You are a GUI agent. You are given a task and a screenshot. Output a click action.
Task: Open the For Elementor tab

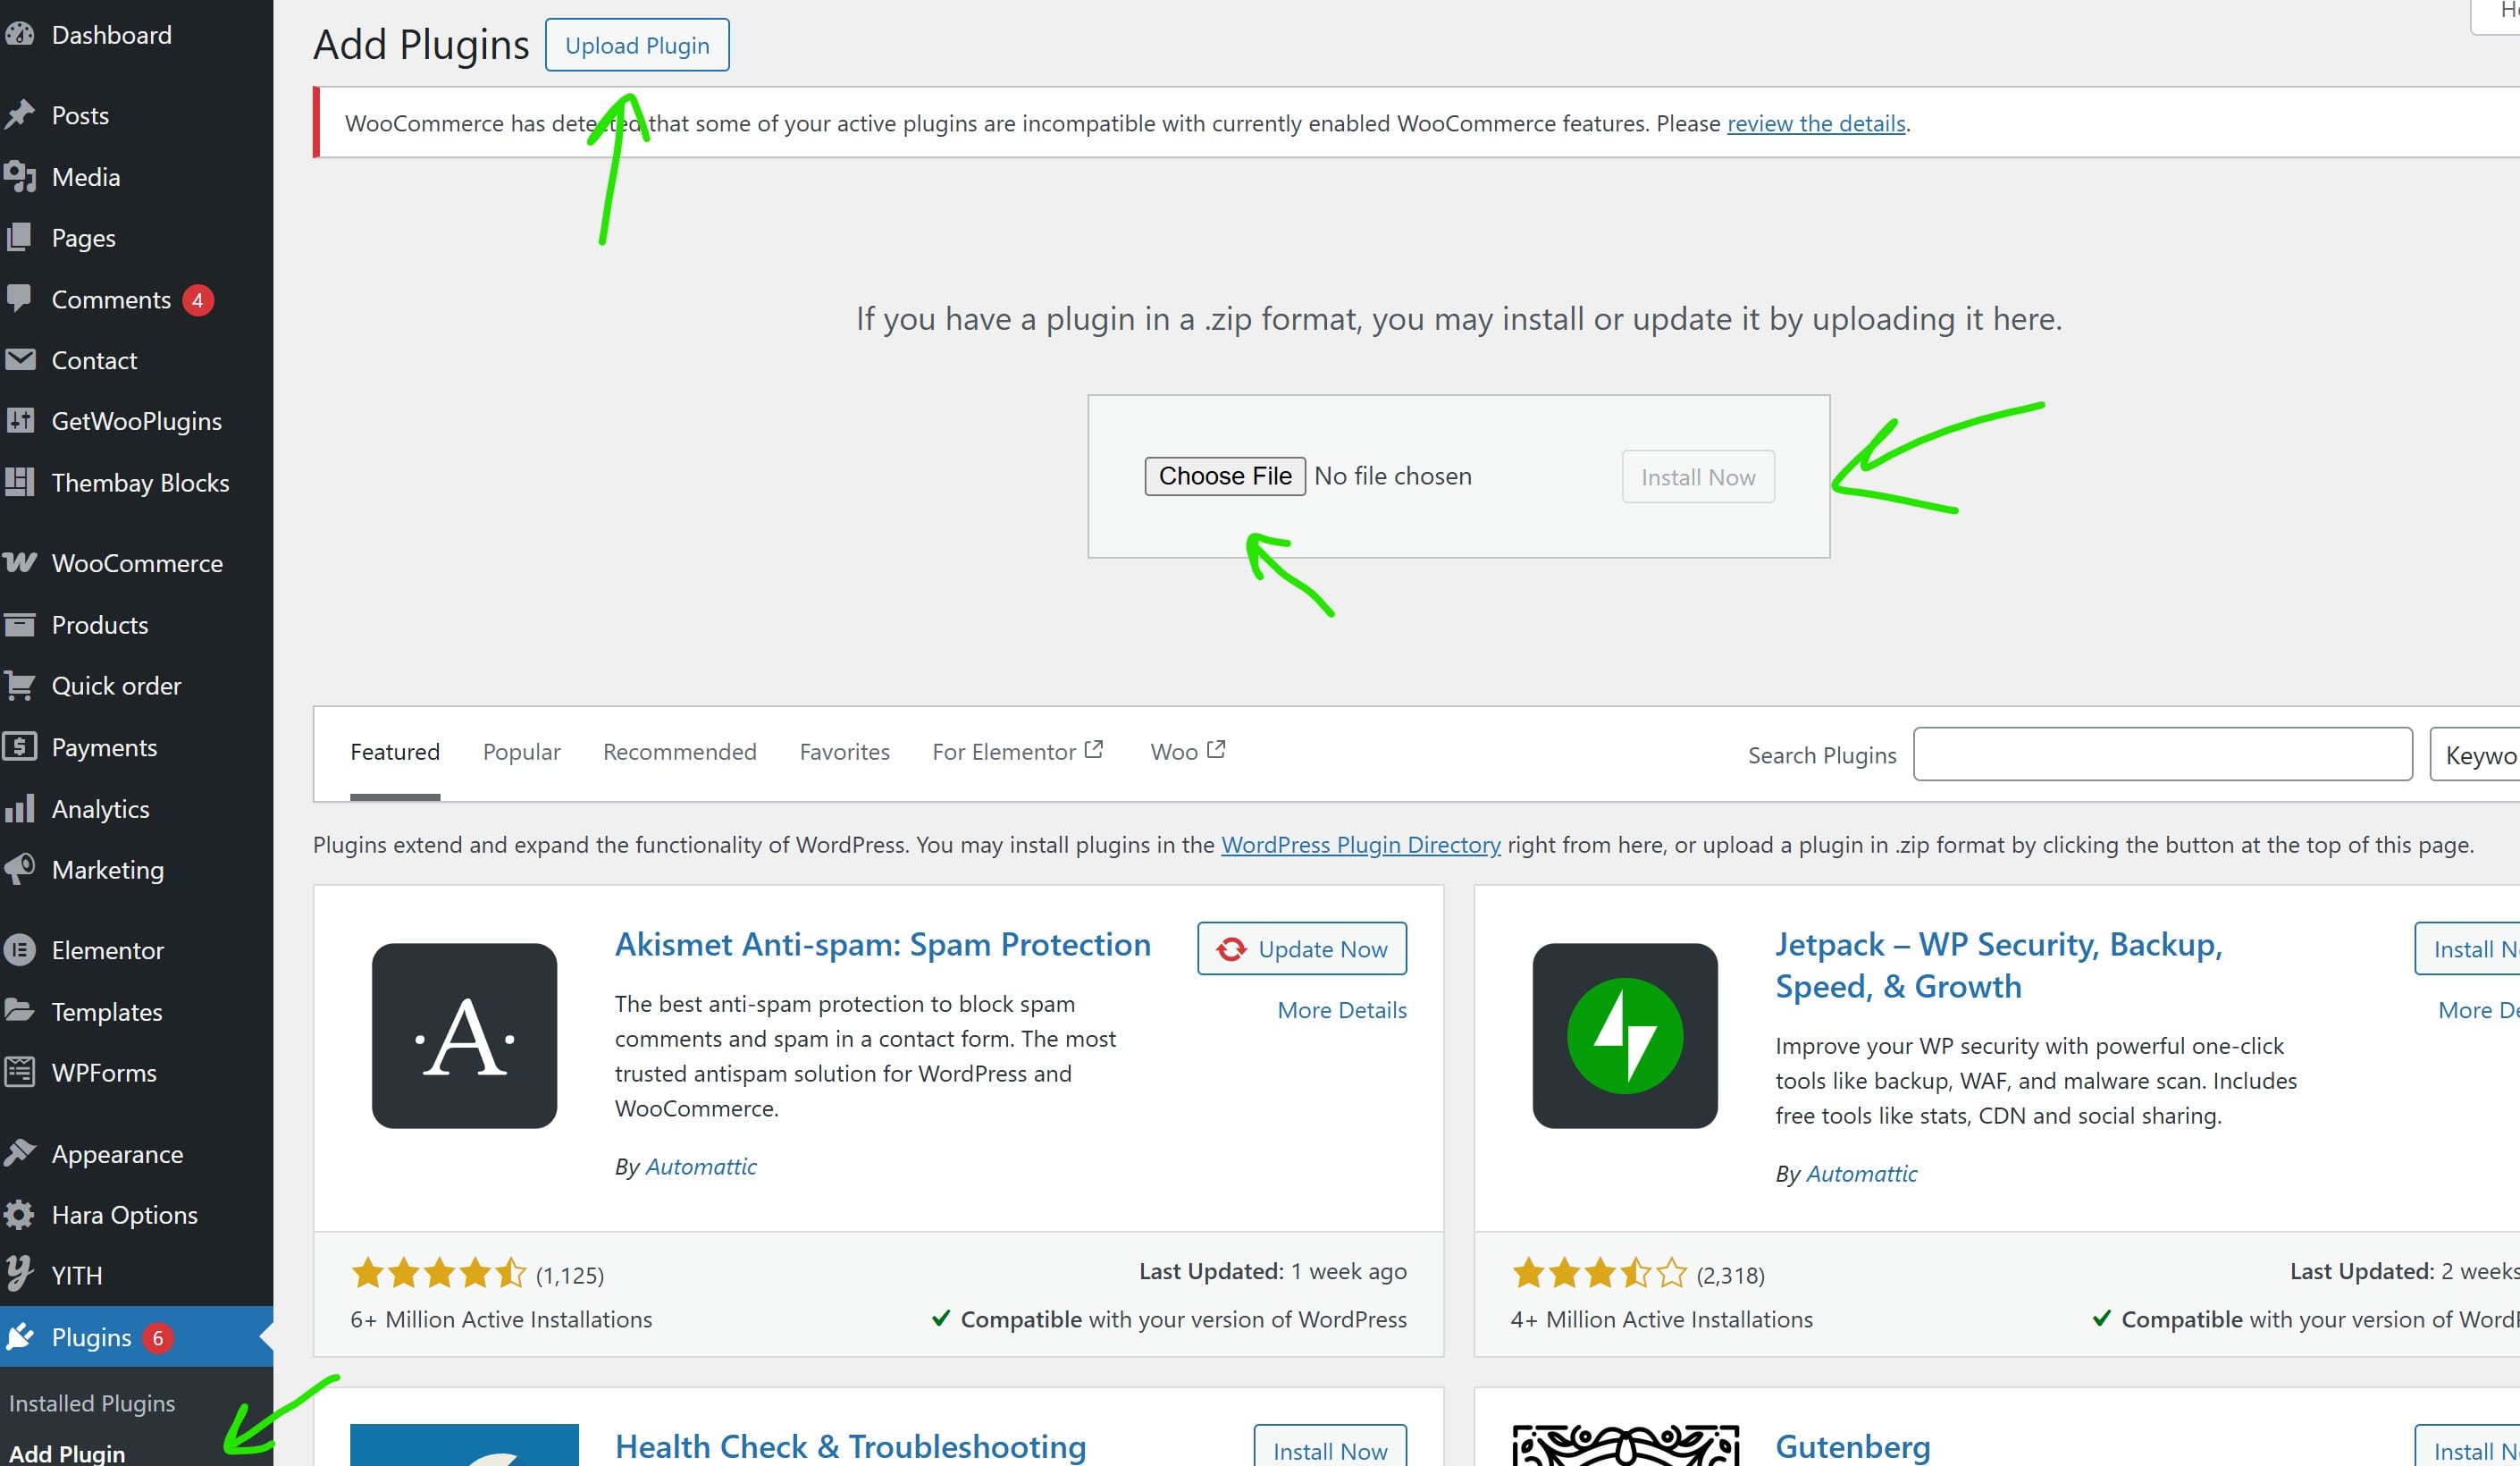pyautogui.click(x=1017, y=752)
